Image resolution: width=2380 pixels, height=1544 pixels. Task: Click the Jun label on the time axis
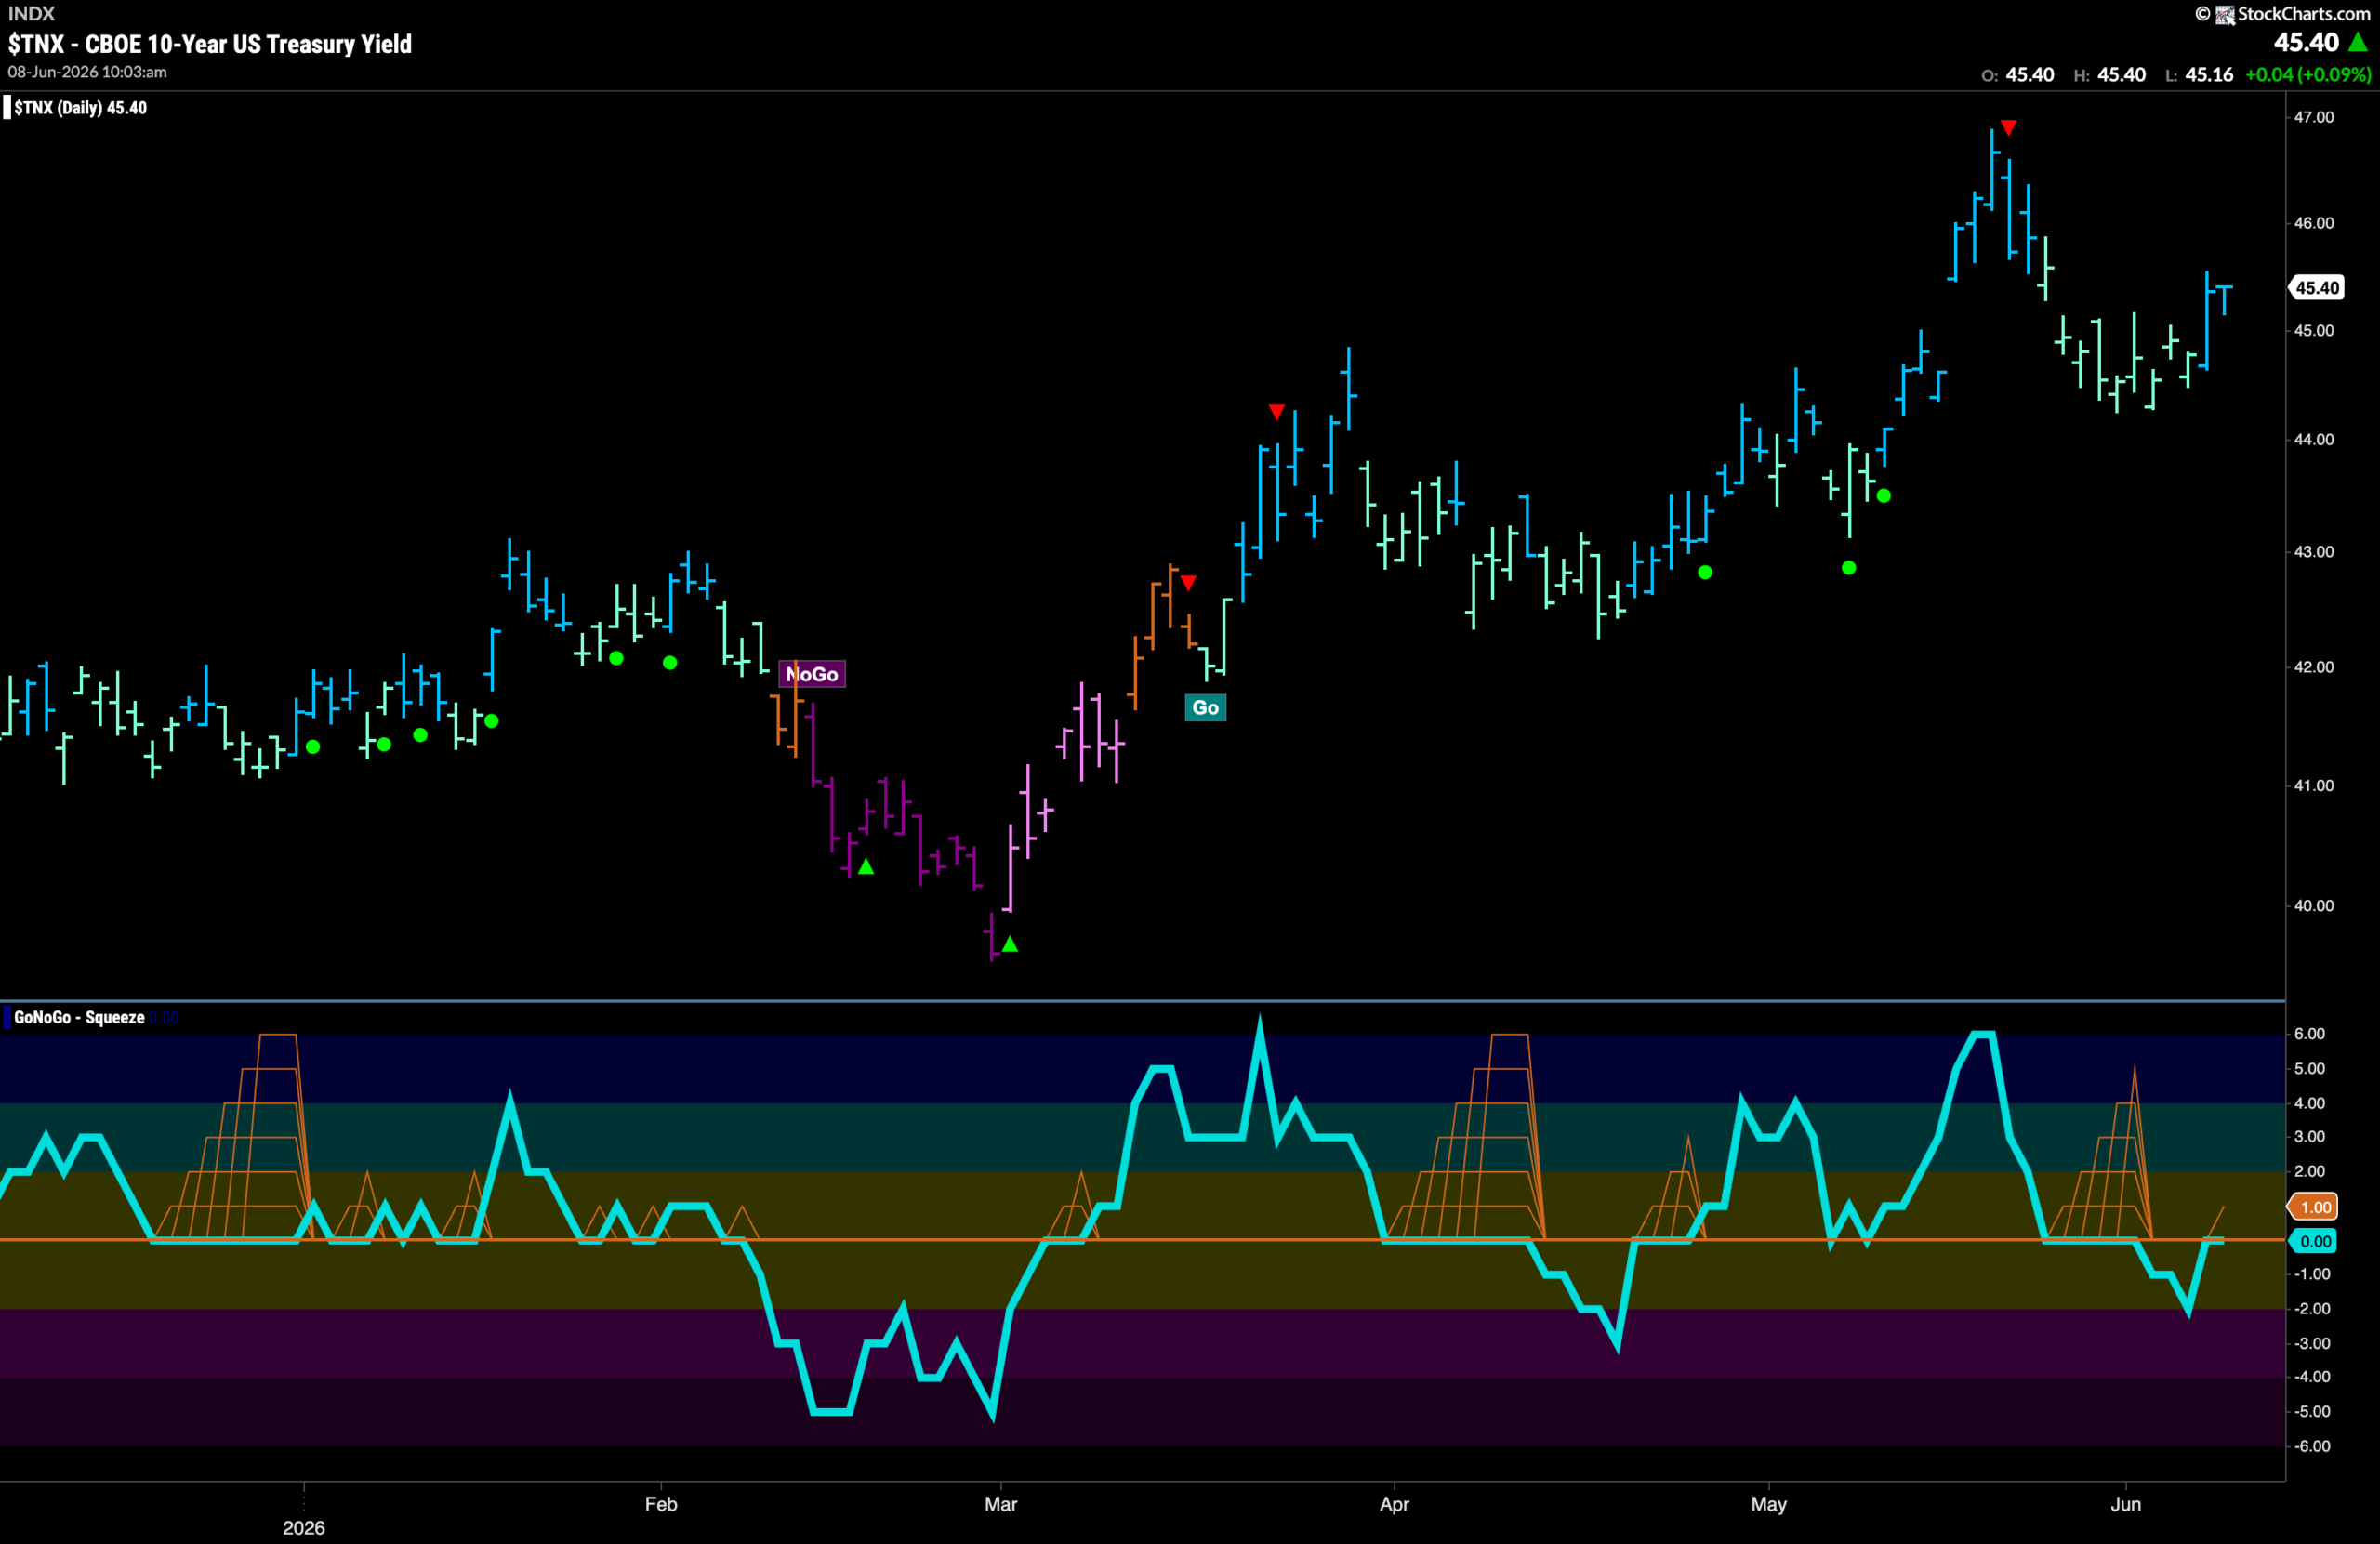tap(2126, 1504)
